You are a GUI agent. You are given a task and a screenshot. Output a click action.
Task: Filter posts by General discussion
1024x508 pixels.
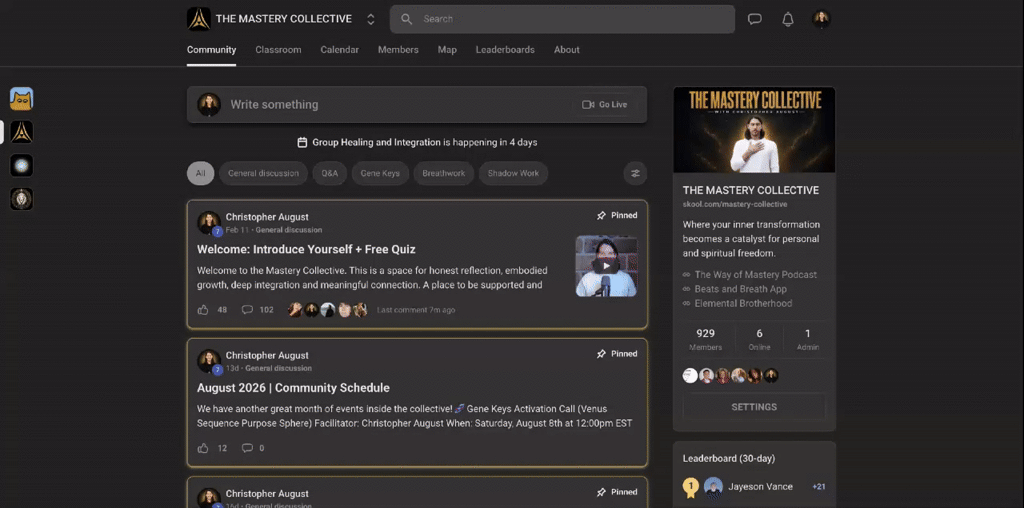click(x=263, y=173)
